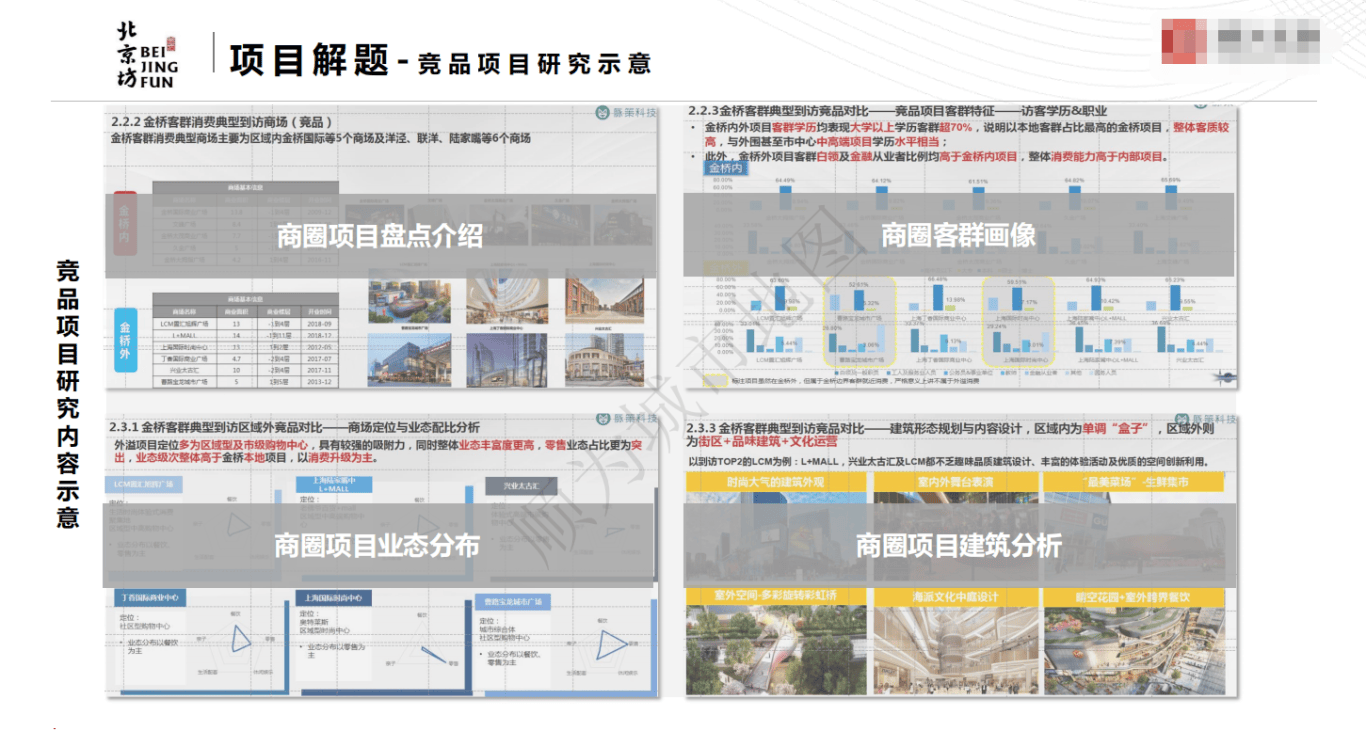Click the arched atrium interior photo

[957, 650]
